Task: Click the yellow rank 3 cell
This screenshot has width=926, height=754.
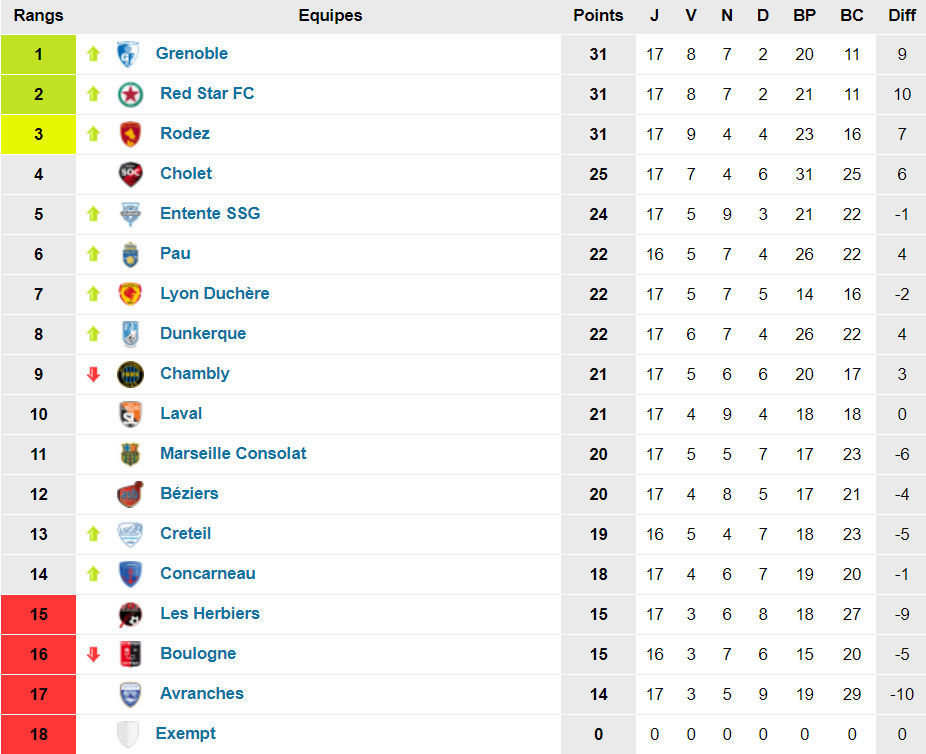Action: (x=39, y=134)
